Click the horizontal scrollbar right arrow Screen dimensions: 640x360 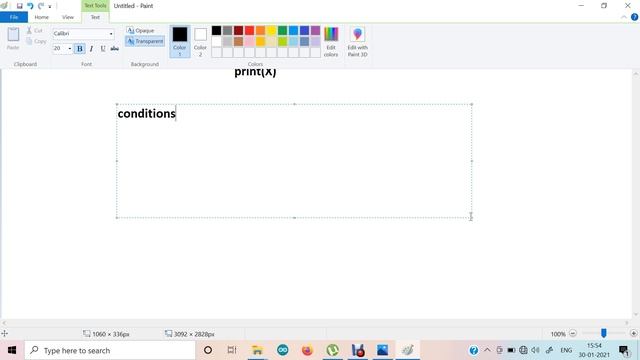(x=627, y=323)
